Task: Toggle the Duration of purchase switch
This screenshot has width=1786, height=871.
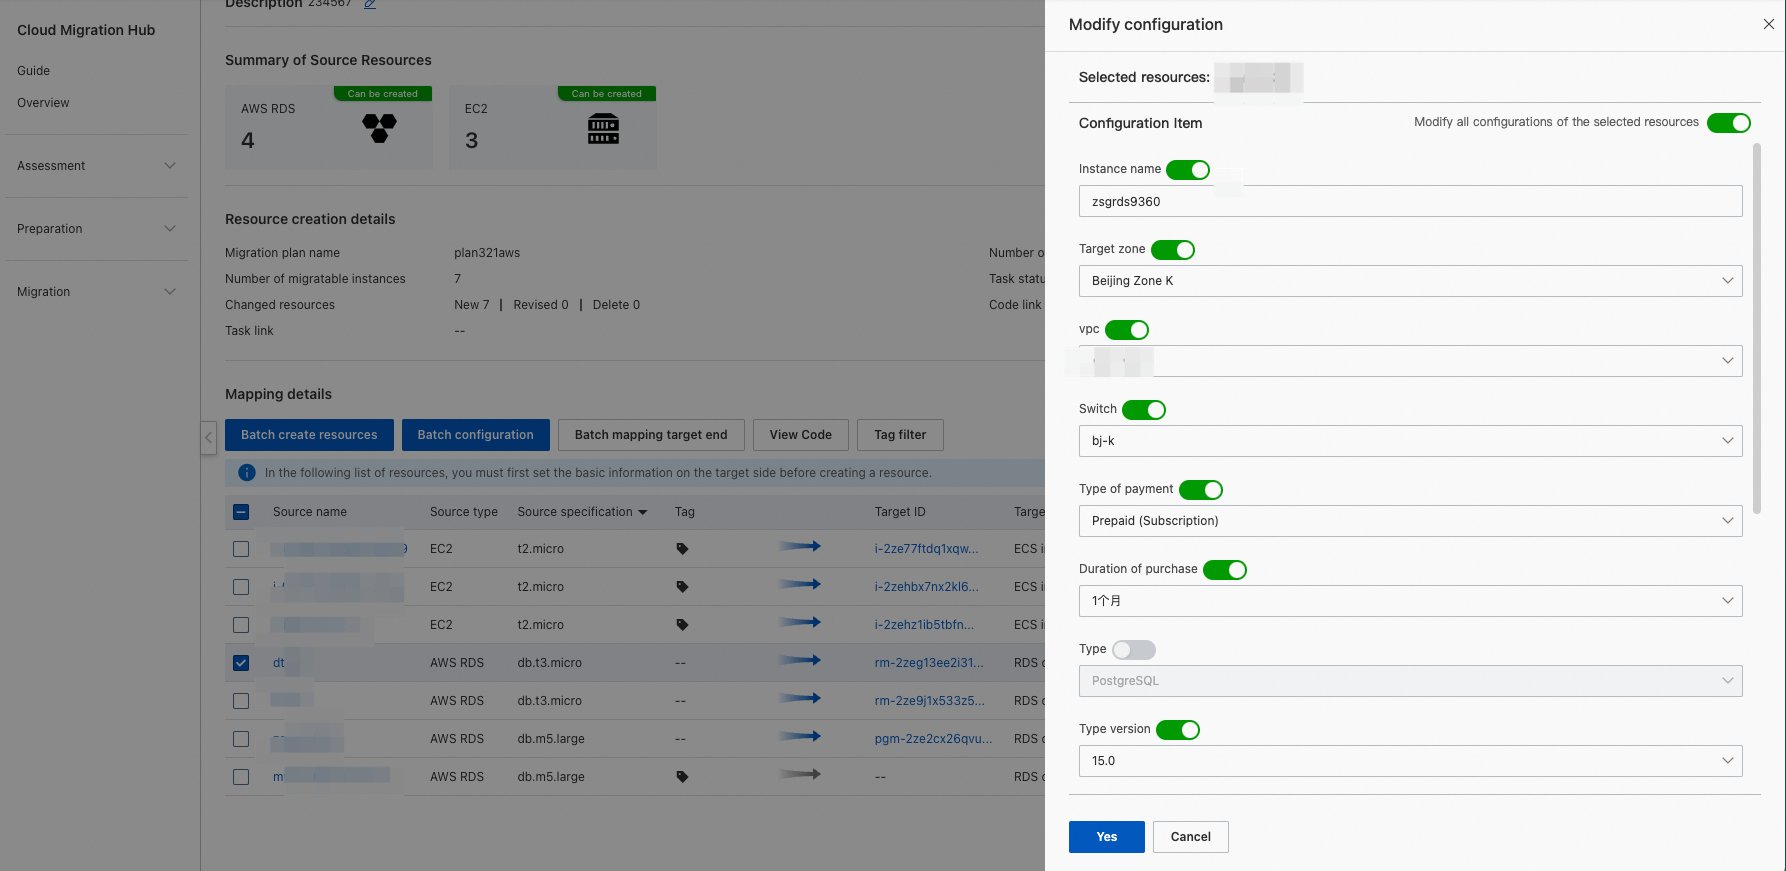Action: tap(1225, 570)
